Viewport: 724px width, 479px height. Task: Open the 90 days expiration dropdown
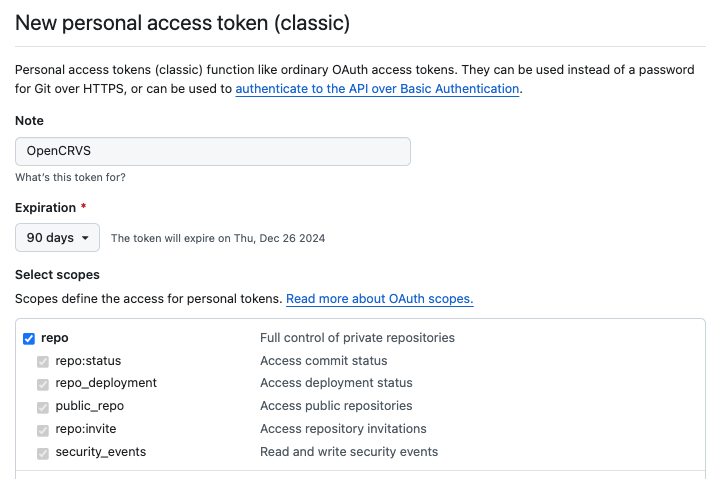click(57, 238)
